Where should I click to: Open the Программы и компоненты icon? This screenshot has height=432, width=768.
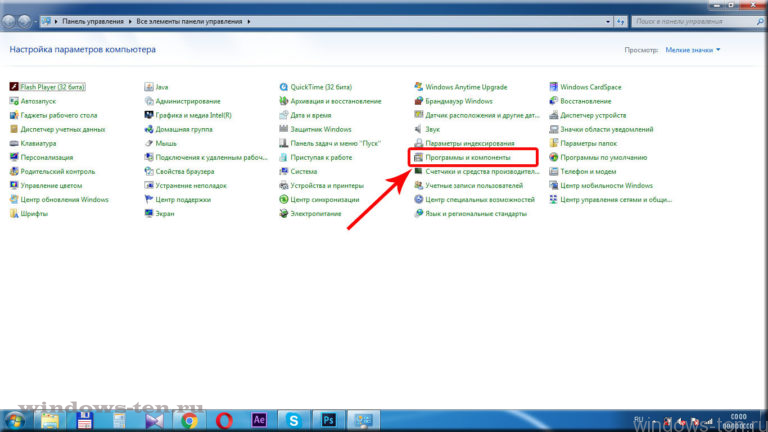tap(419, 157)
